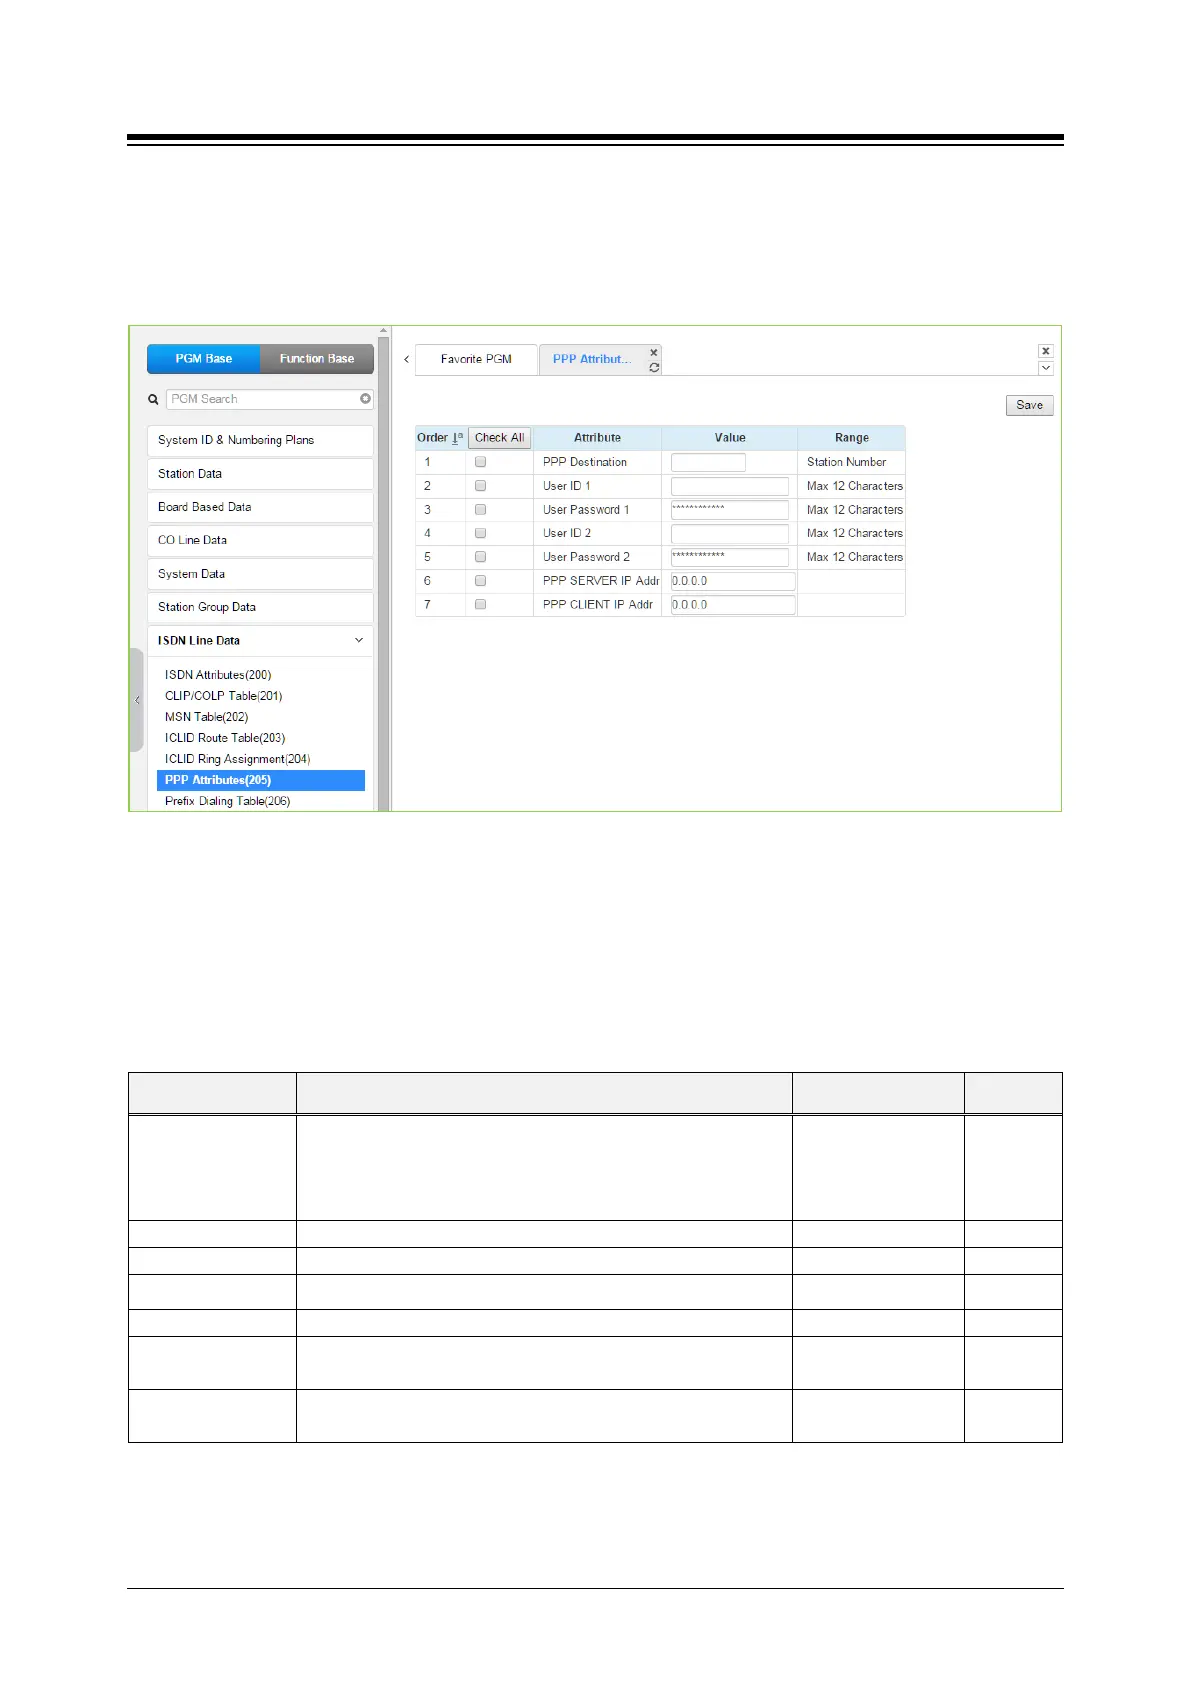Expand the Station Group Data section

pos(260,607)
